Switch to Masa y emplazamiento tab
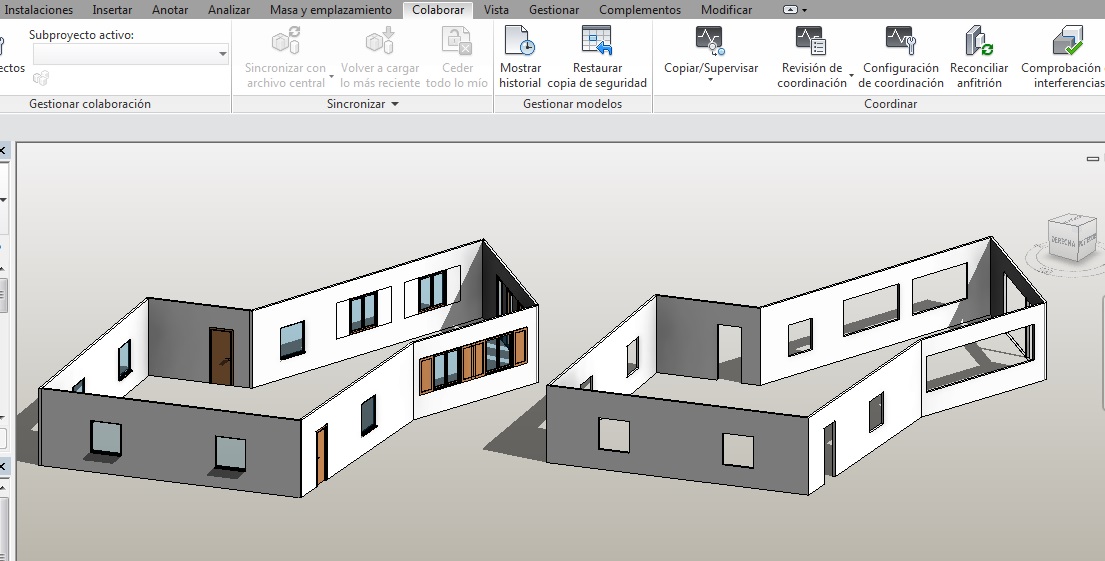Viewport: 1105px width, 561px height. pos(331,10)
